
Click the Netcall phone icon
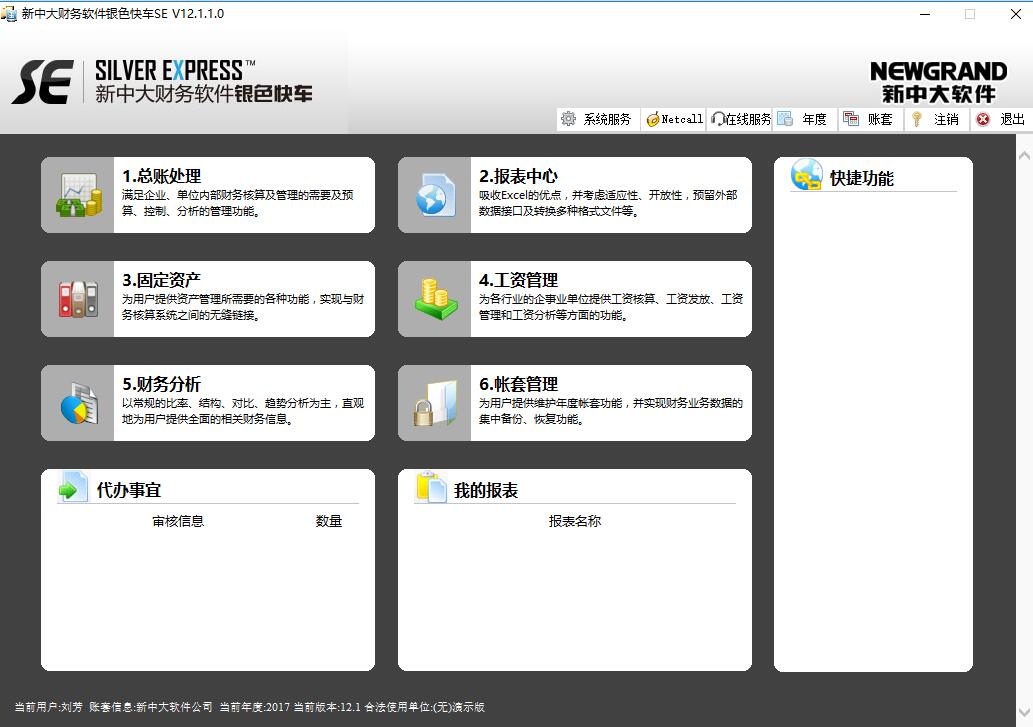[653, 119]
